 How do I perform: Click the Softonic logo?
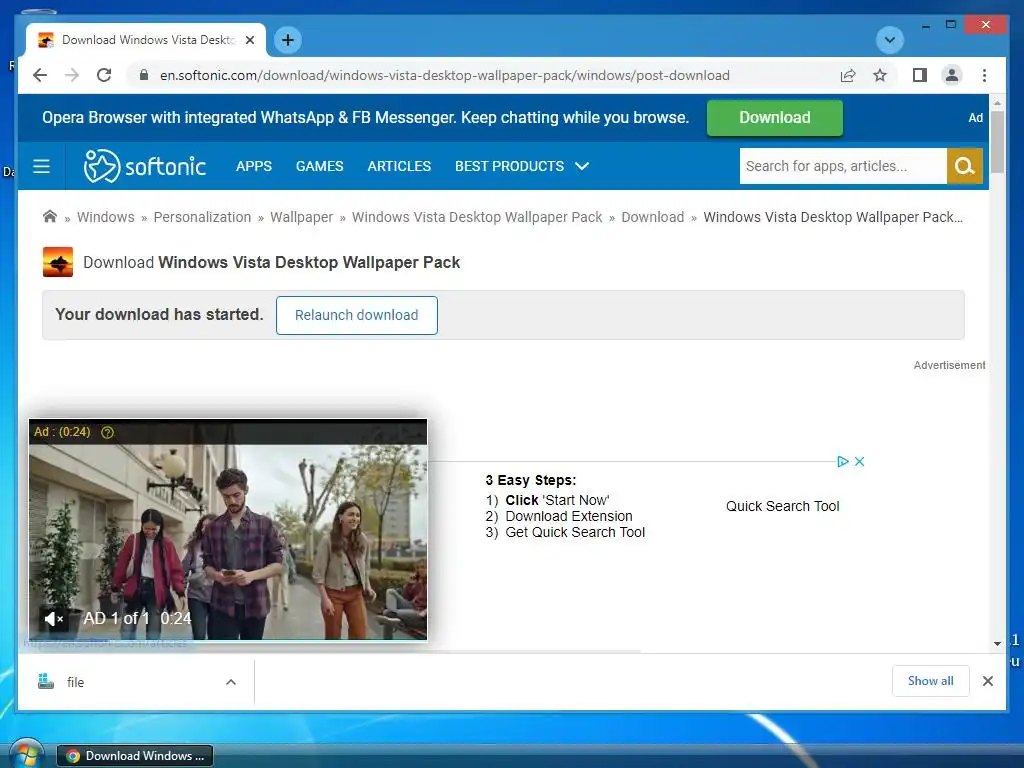(144, 166)
